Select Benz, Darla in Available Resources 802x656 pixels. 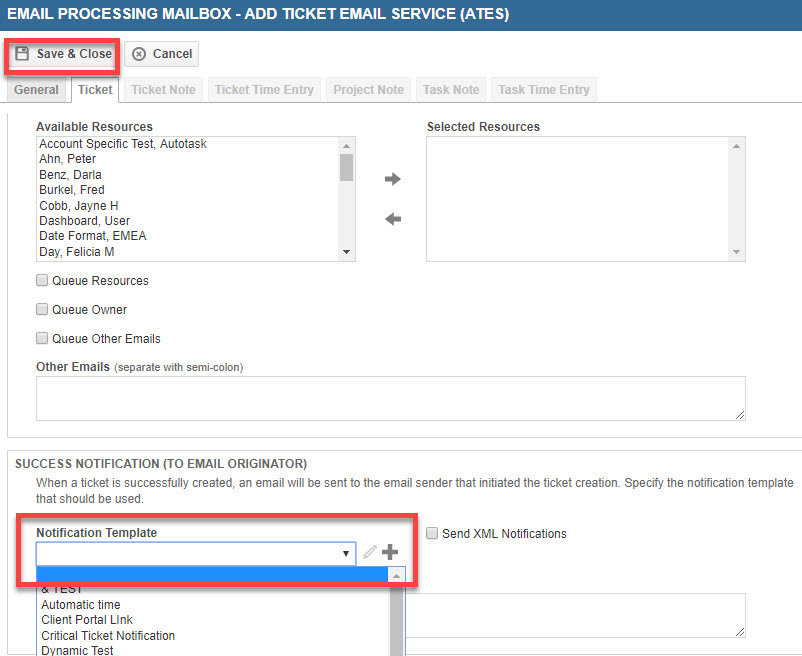71,174
